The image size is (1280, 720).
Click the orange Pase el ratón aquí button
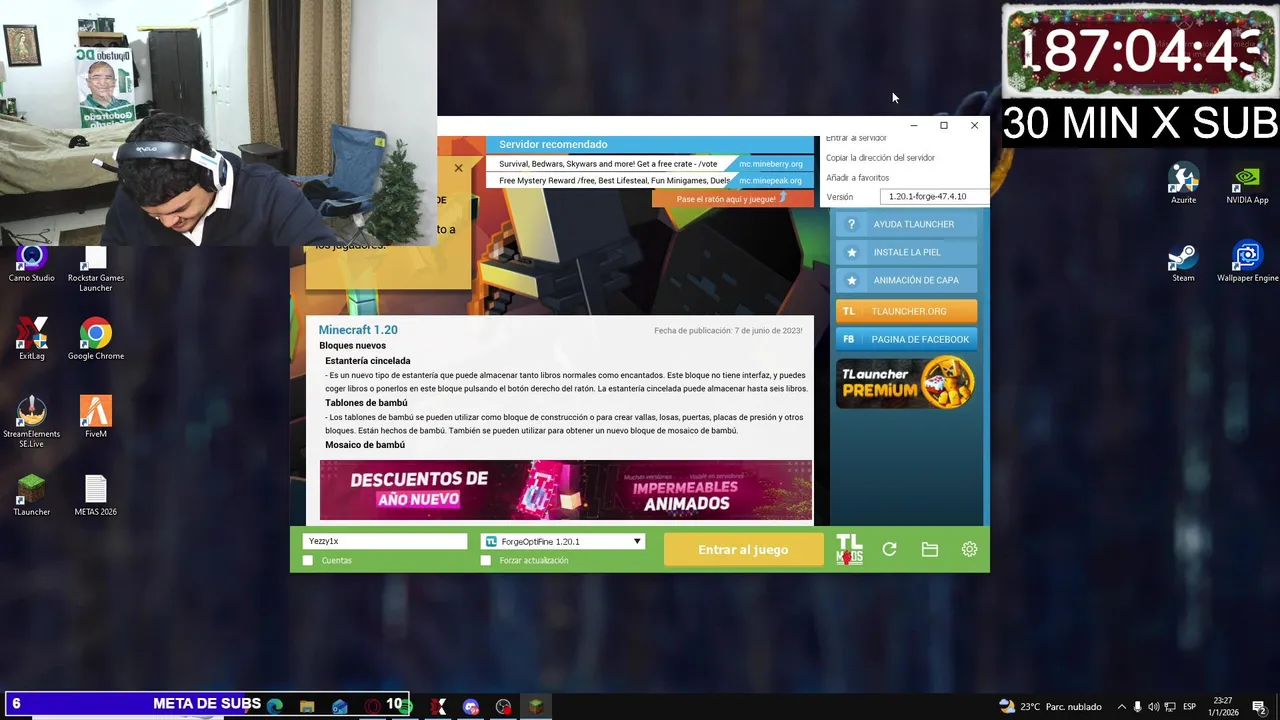pos(733,199)
